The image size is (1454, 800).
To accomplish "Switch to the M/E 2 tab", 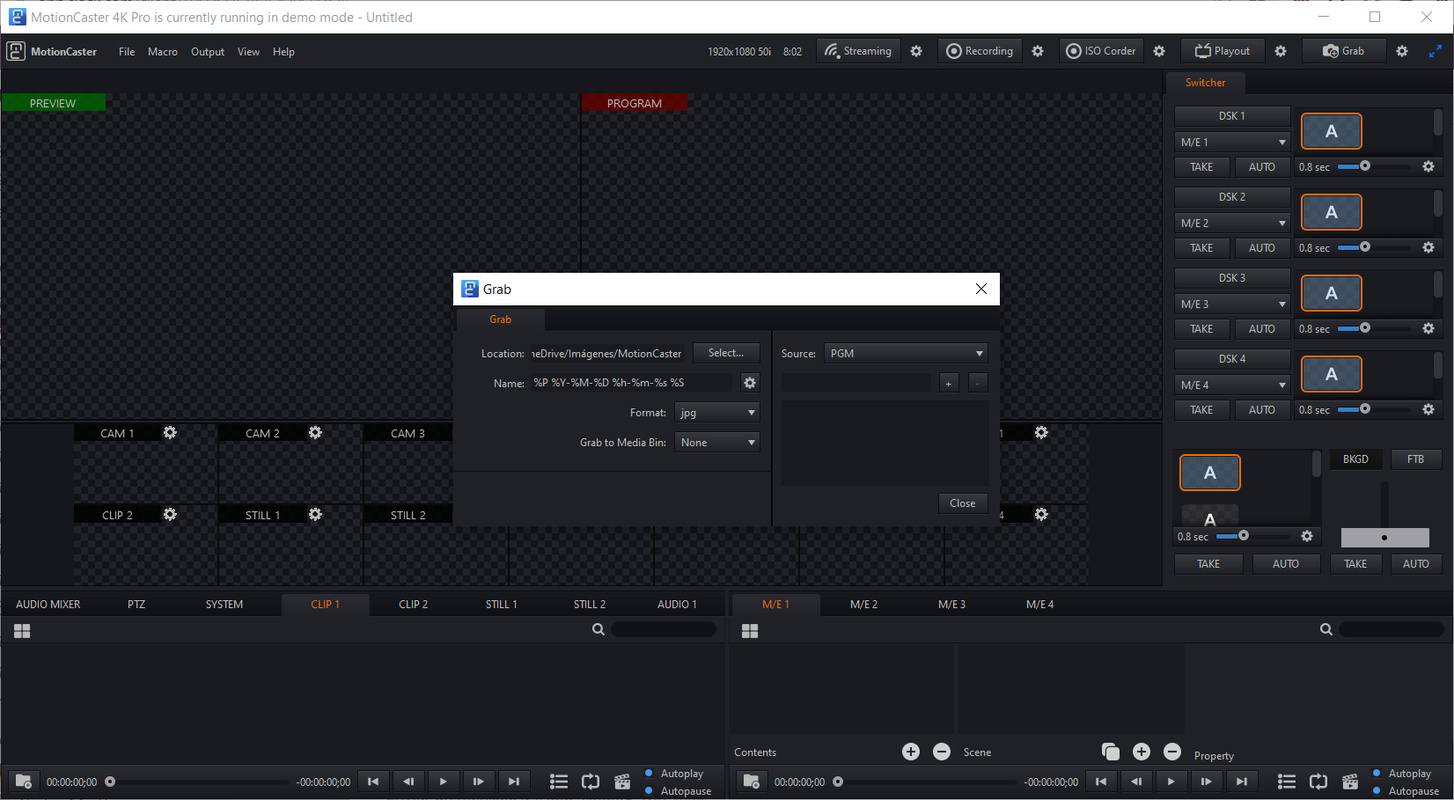I will click(864, 604).
